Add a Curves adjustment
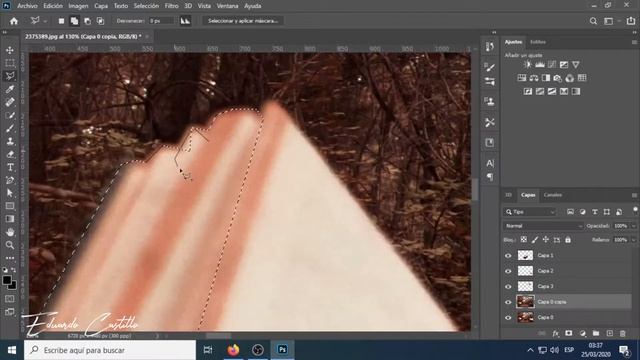The height and width of the screenshot is (360, 640). point(552,64)
